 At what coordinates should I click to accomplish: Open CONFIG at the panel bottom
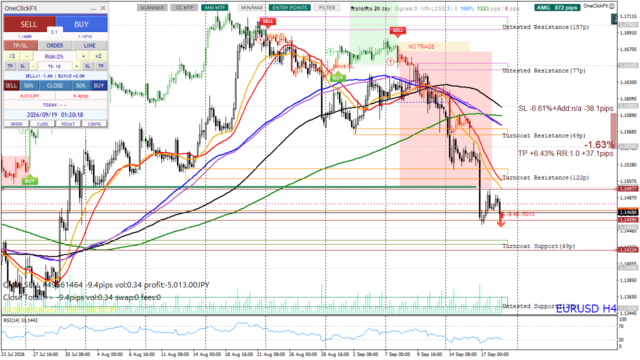94,124
